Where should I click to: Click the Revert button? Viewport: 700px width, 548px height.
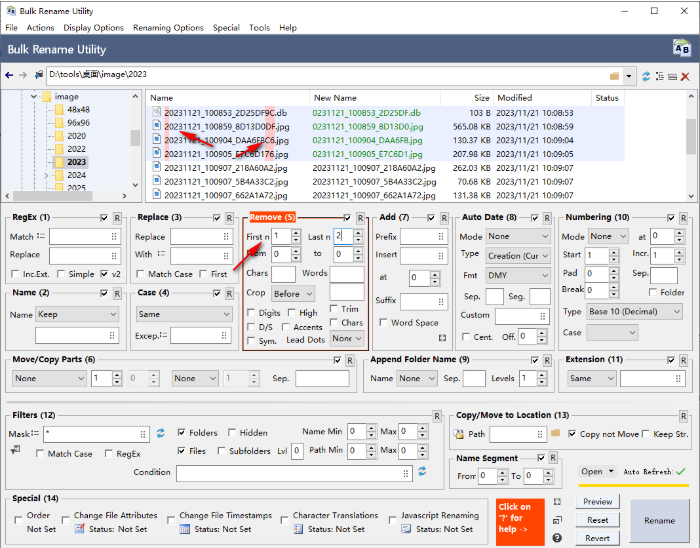(597, 538)
